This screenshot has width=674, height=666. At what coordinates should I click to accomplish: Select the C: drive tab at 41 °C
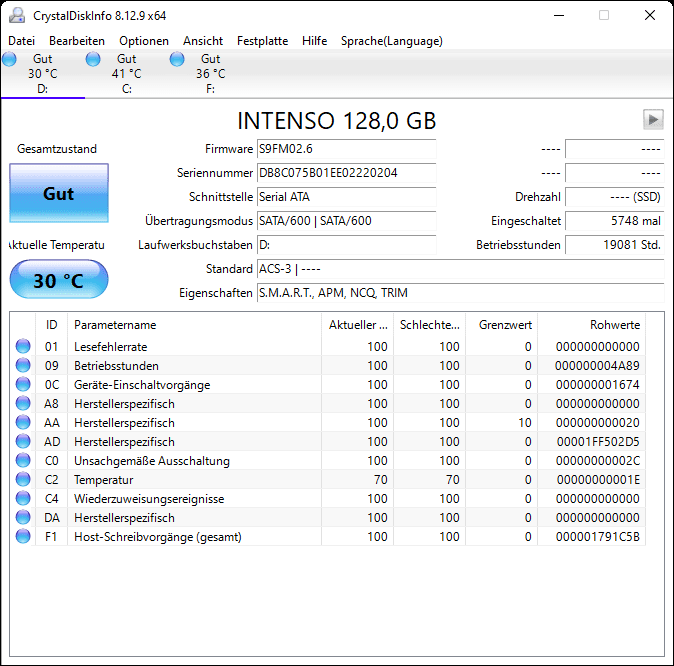coord(126,74)
